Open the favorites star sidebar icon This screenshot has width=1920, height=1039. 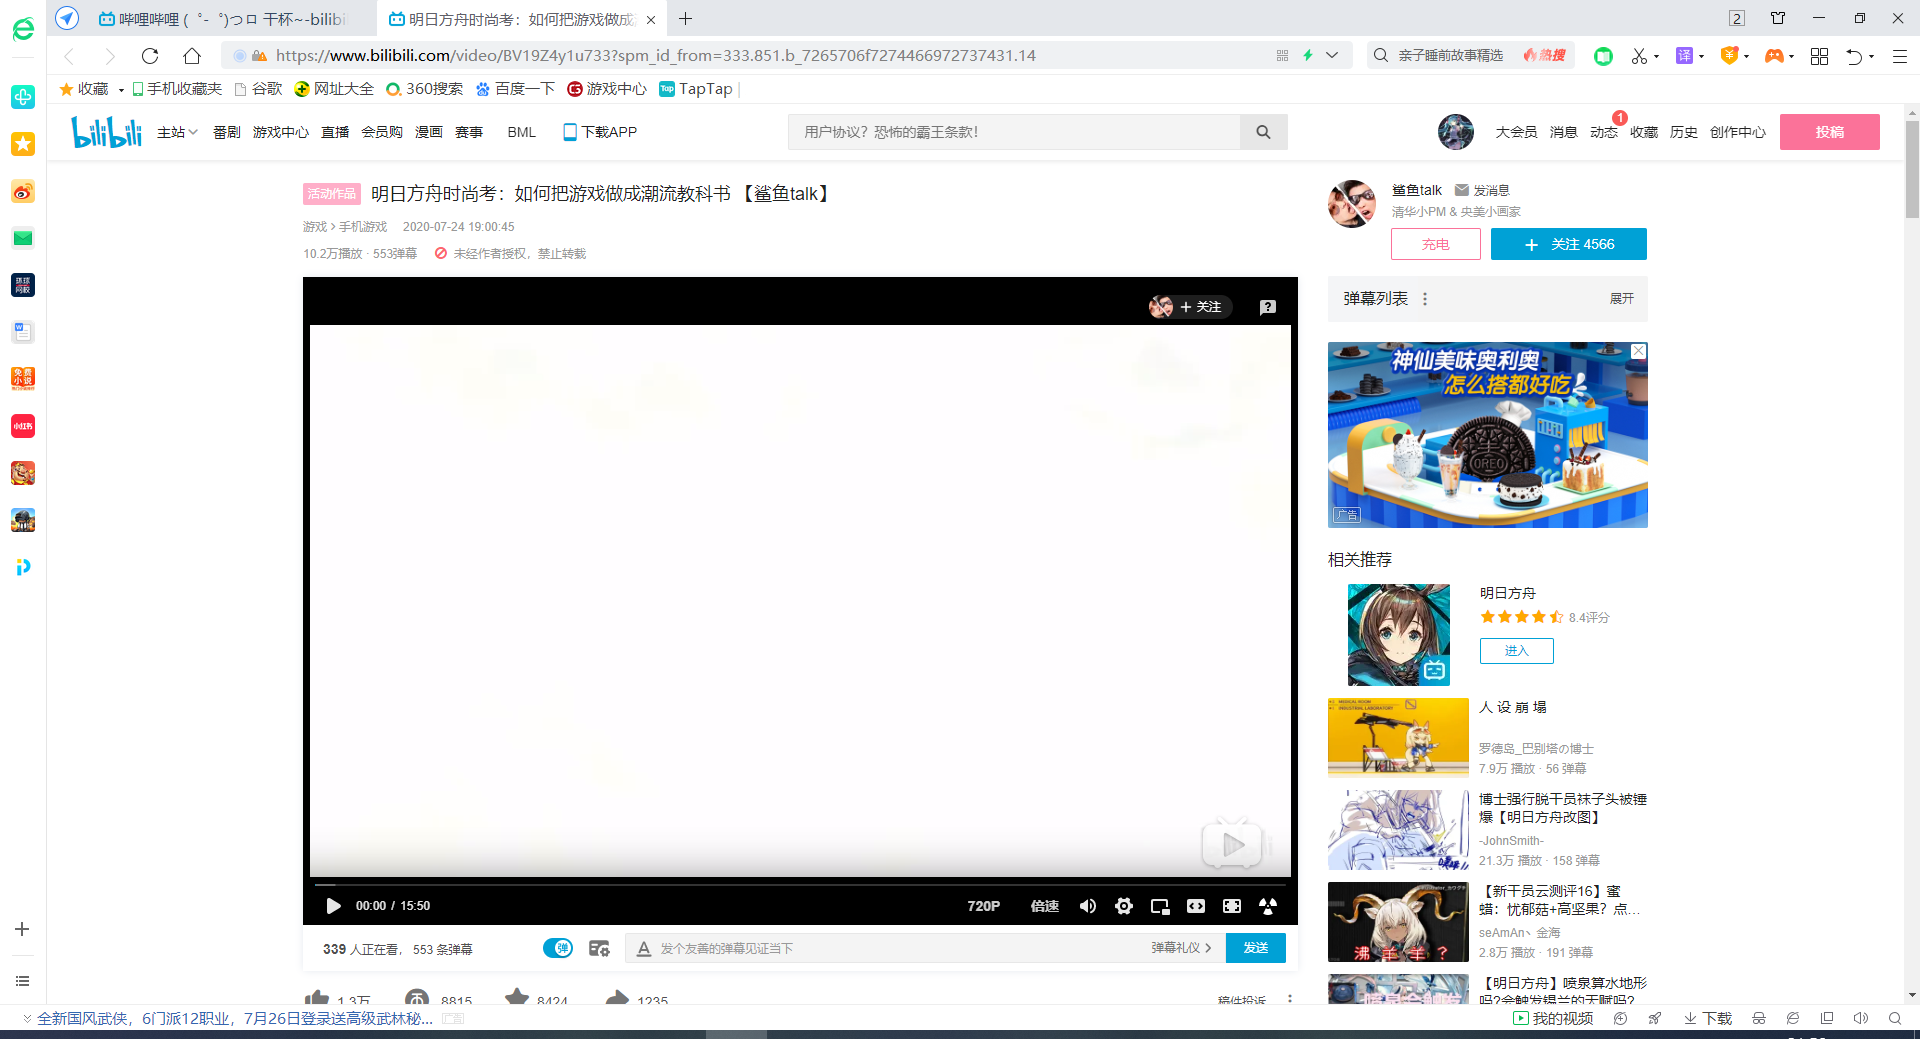coord(23,144)
